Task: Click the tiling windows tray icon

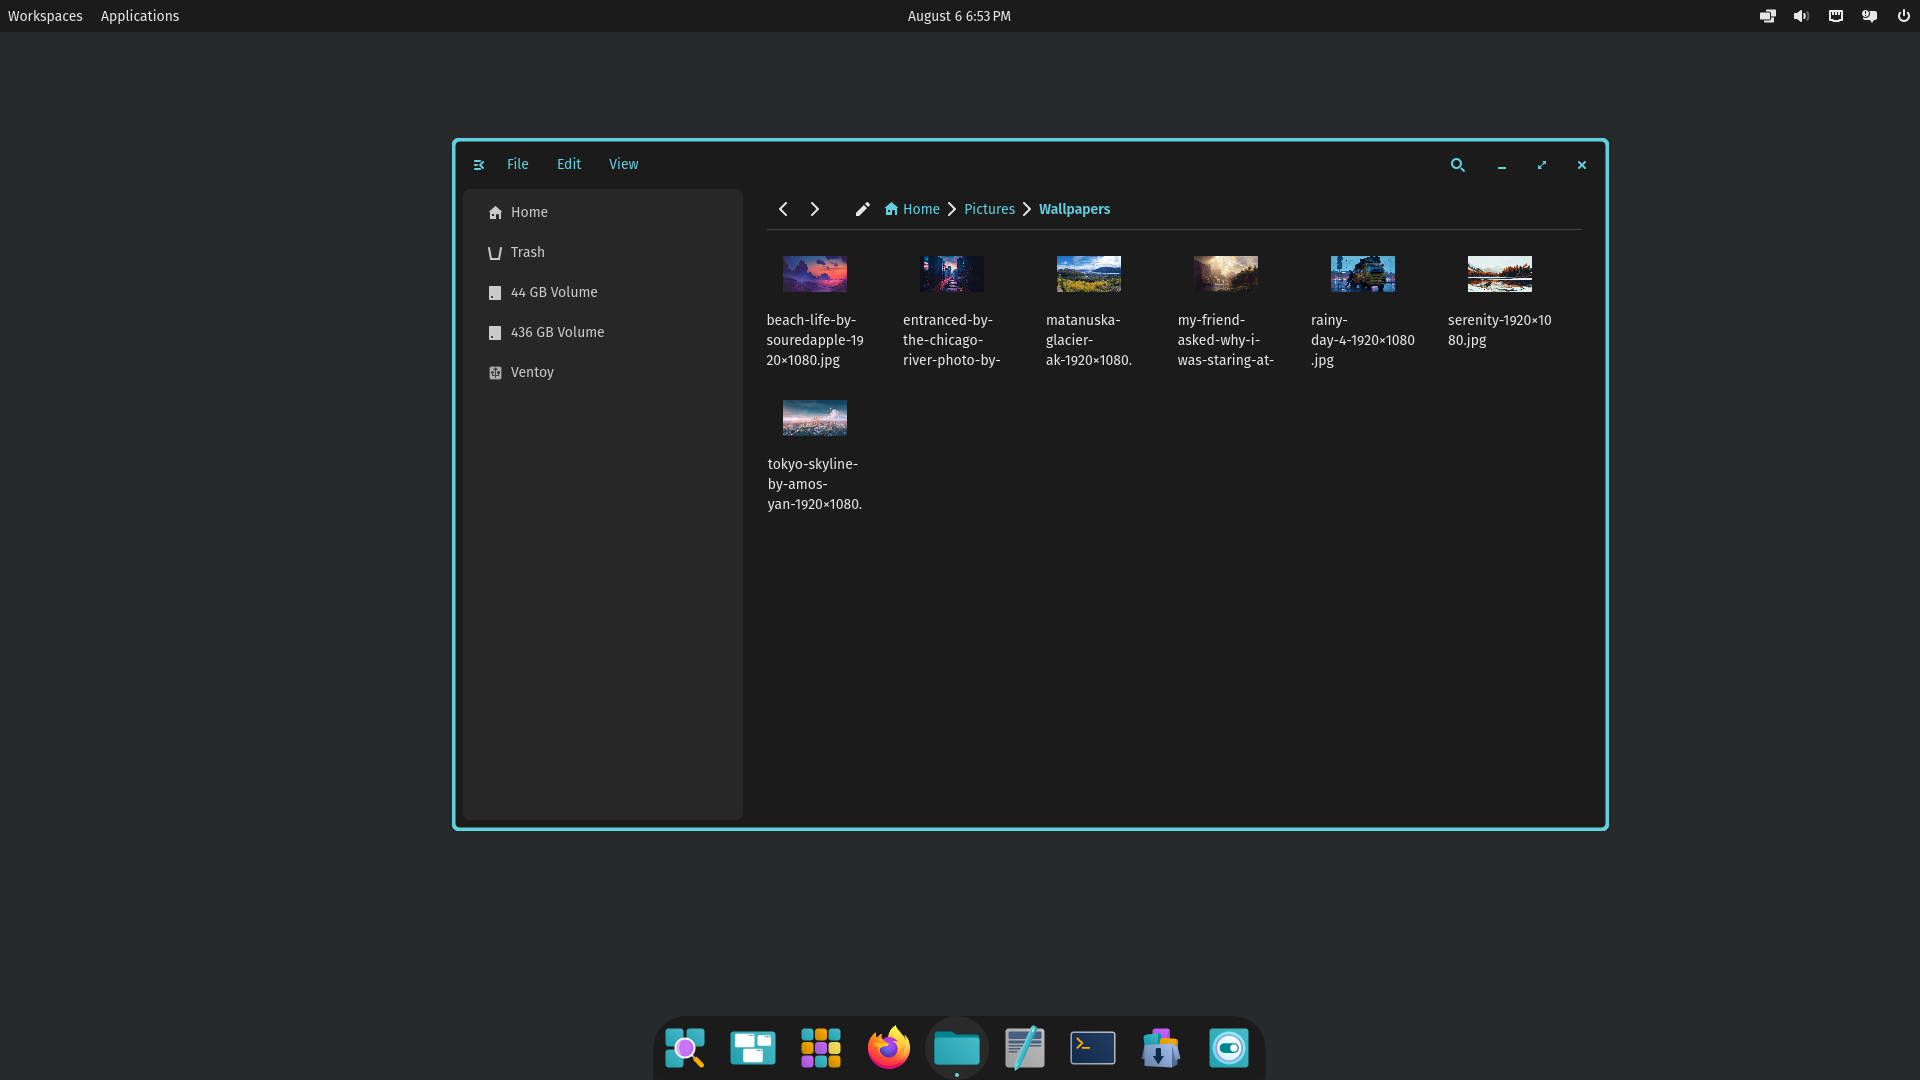Action: pyautogui.click(x=1768, y=16)
